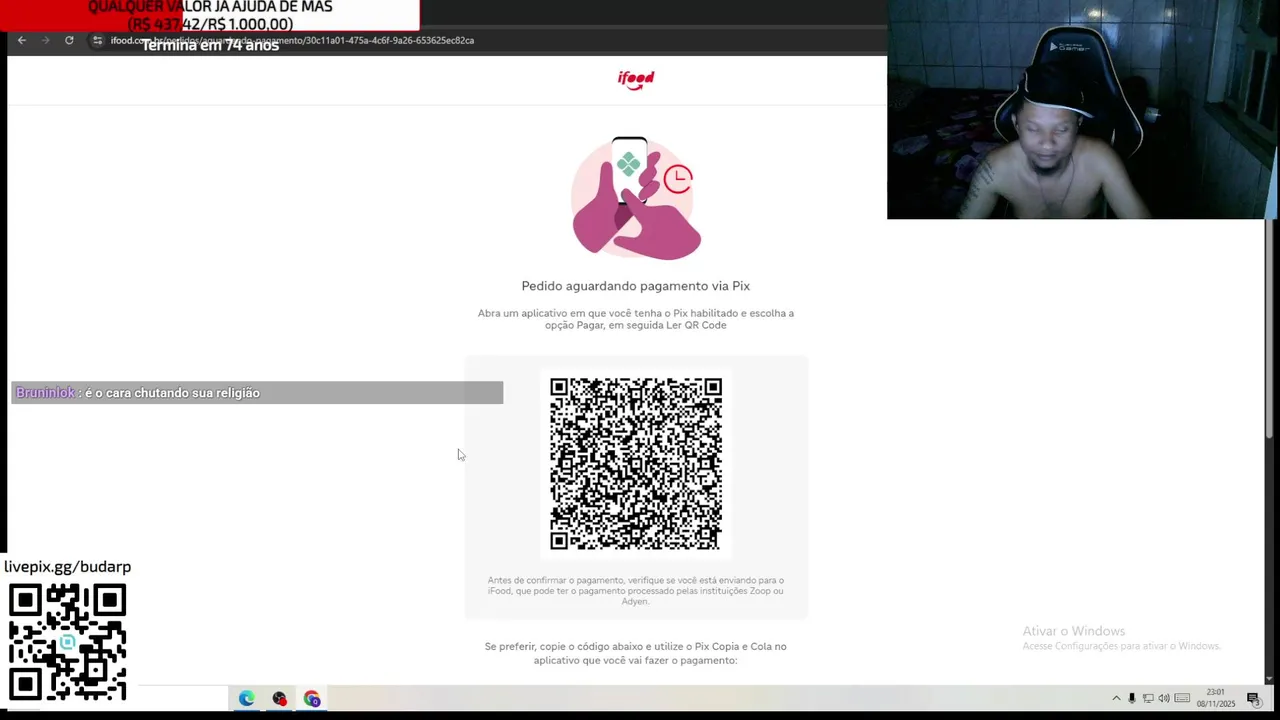Click the browser forward arrow
The width and height of the screenshot is (1280, 720).
(45, 40)
